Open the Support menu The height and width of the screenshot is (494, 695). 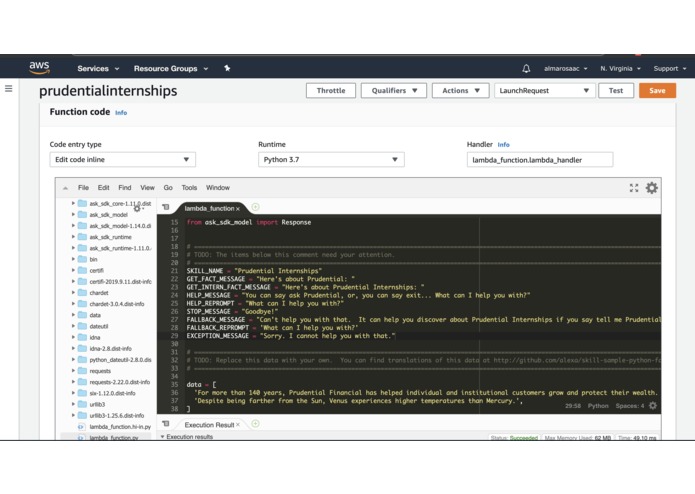tap(670, 69)
